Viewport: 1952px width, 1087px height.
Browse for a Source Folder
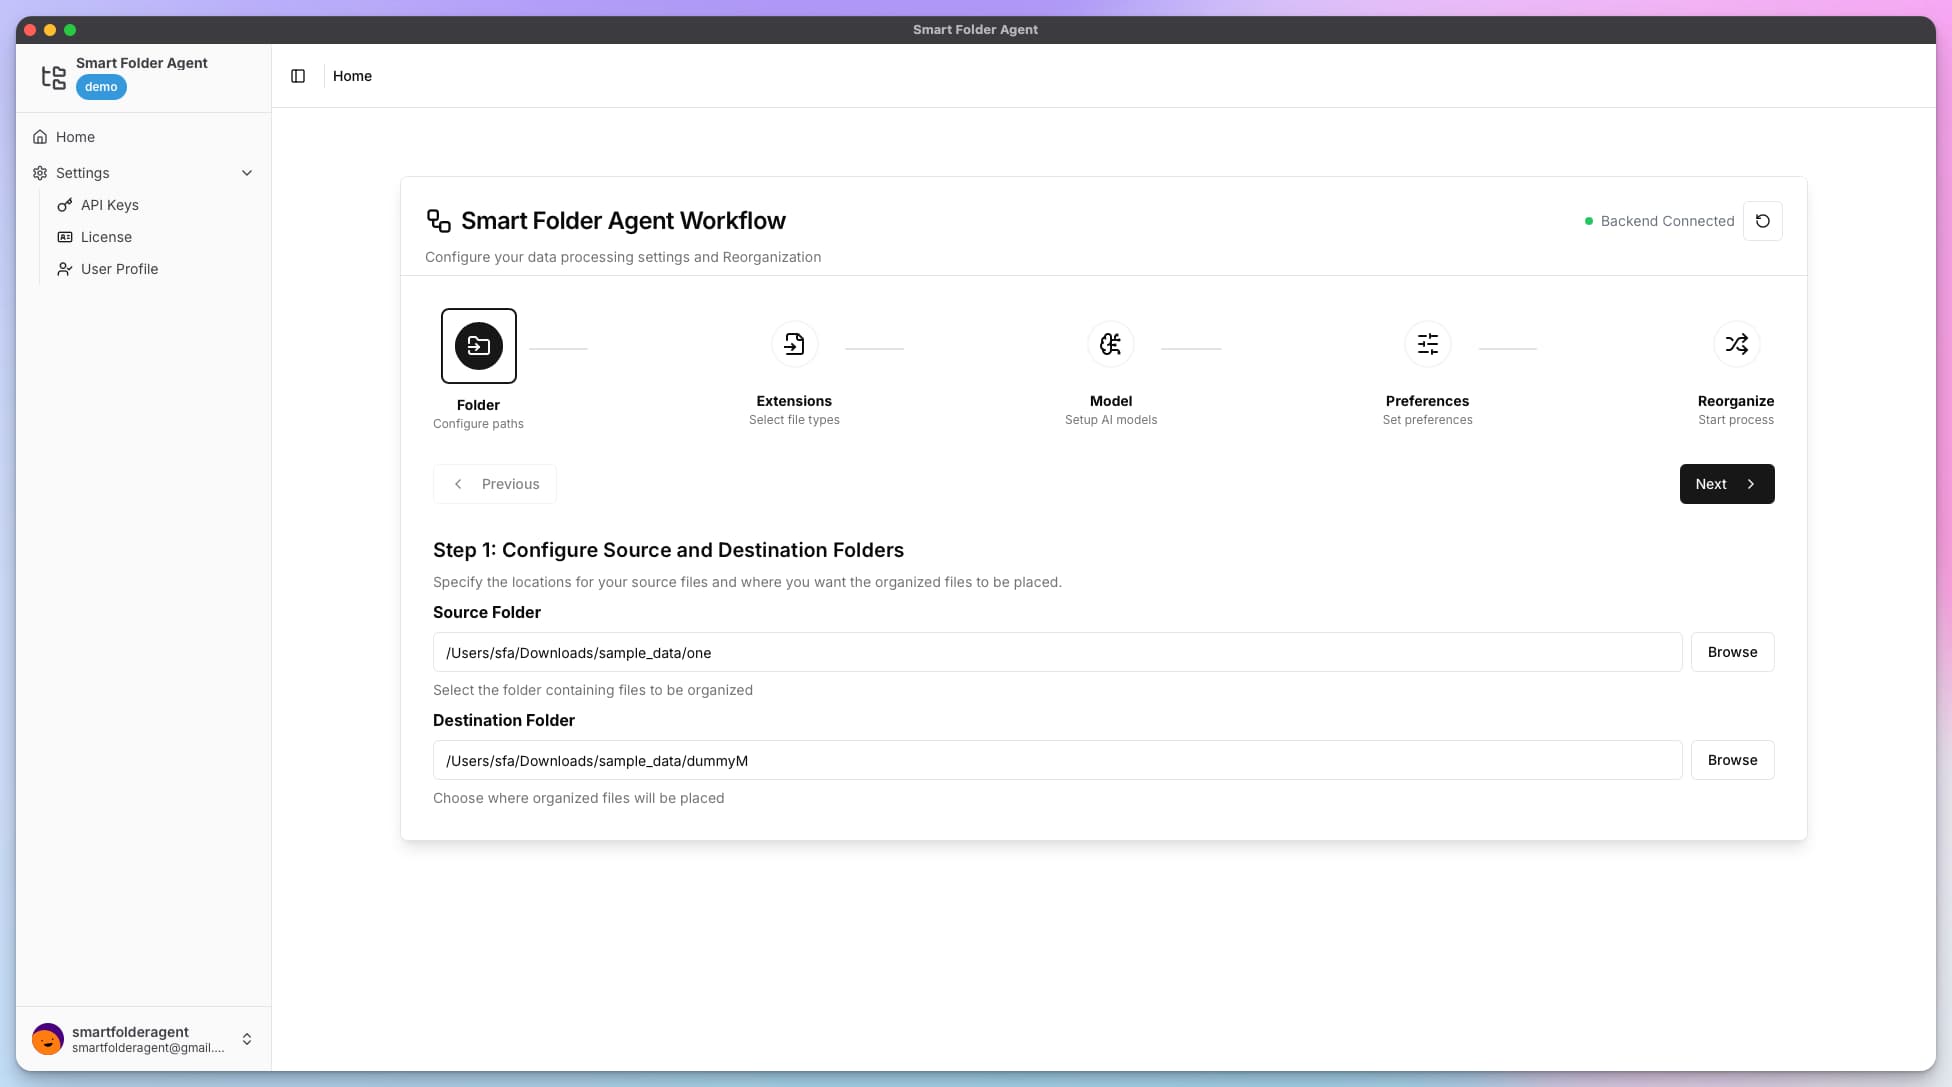pos(1732,652)
